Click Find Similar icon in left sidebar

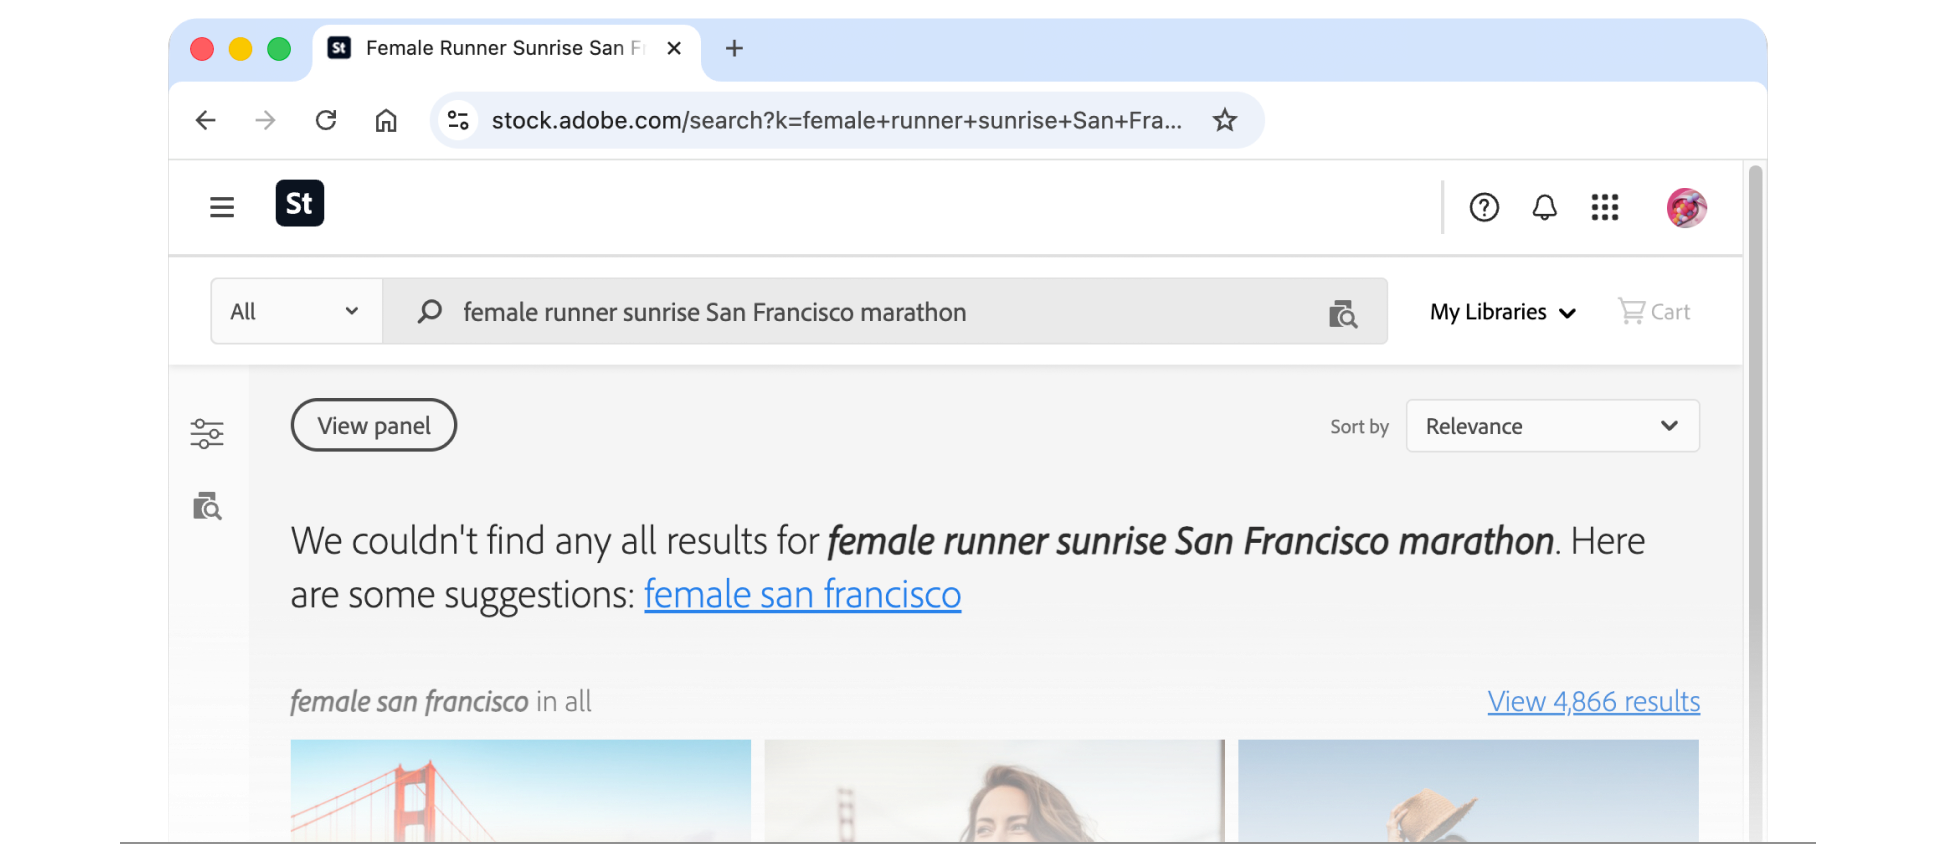pos(207,507)
